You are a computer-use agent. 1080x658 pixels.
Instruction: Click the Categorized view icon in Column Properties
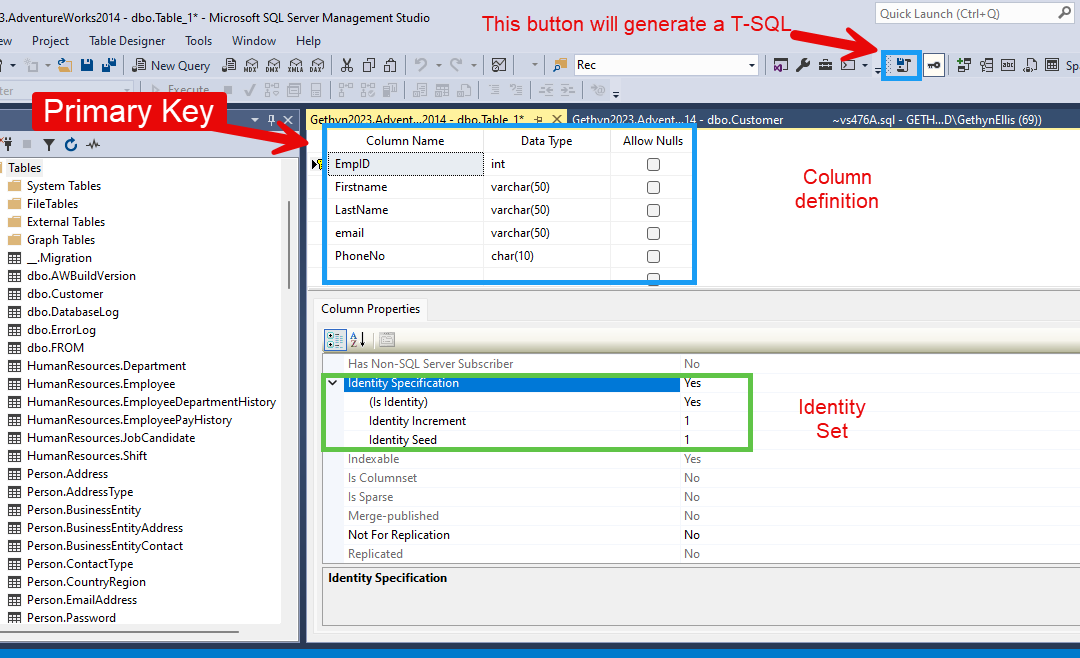335,340
